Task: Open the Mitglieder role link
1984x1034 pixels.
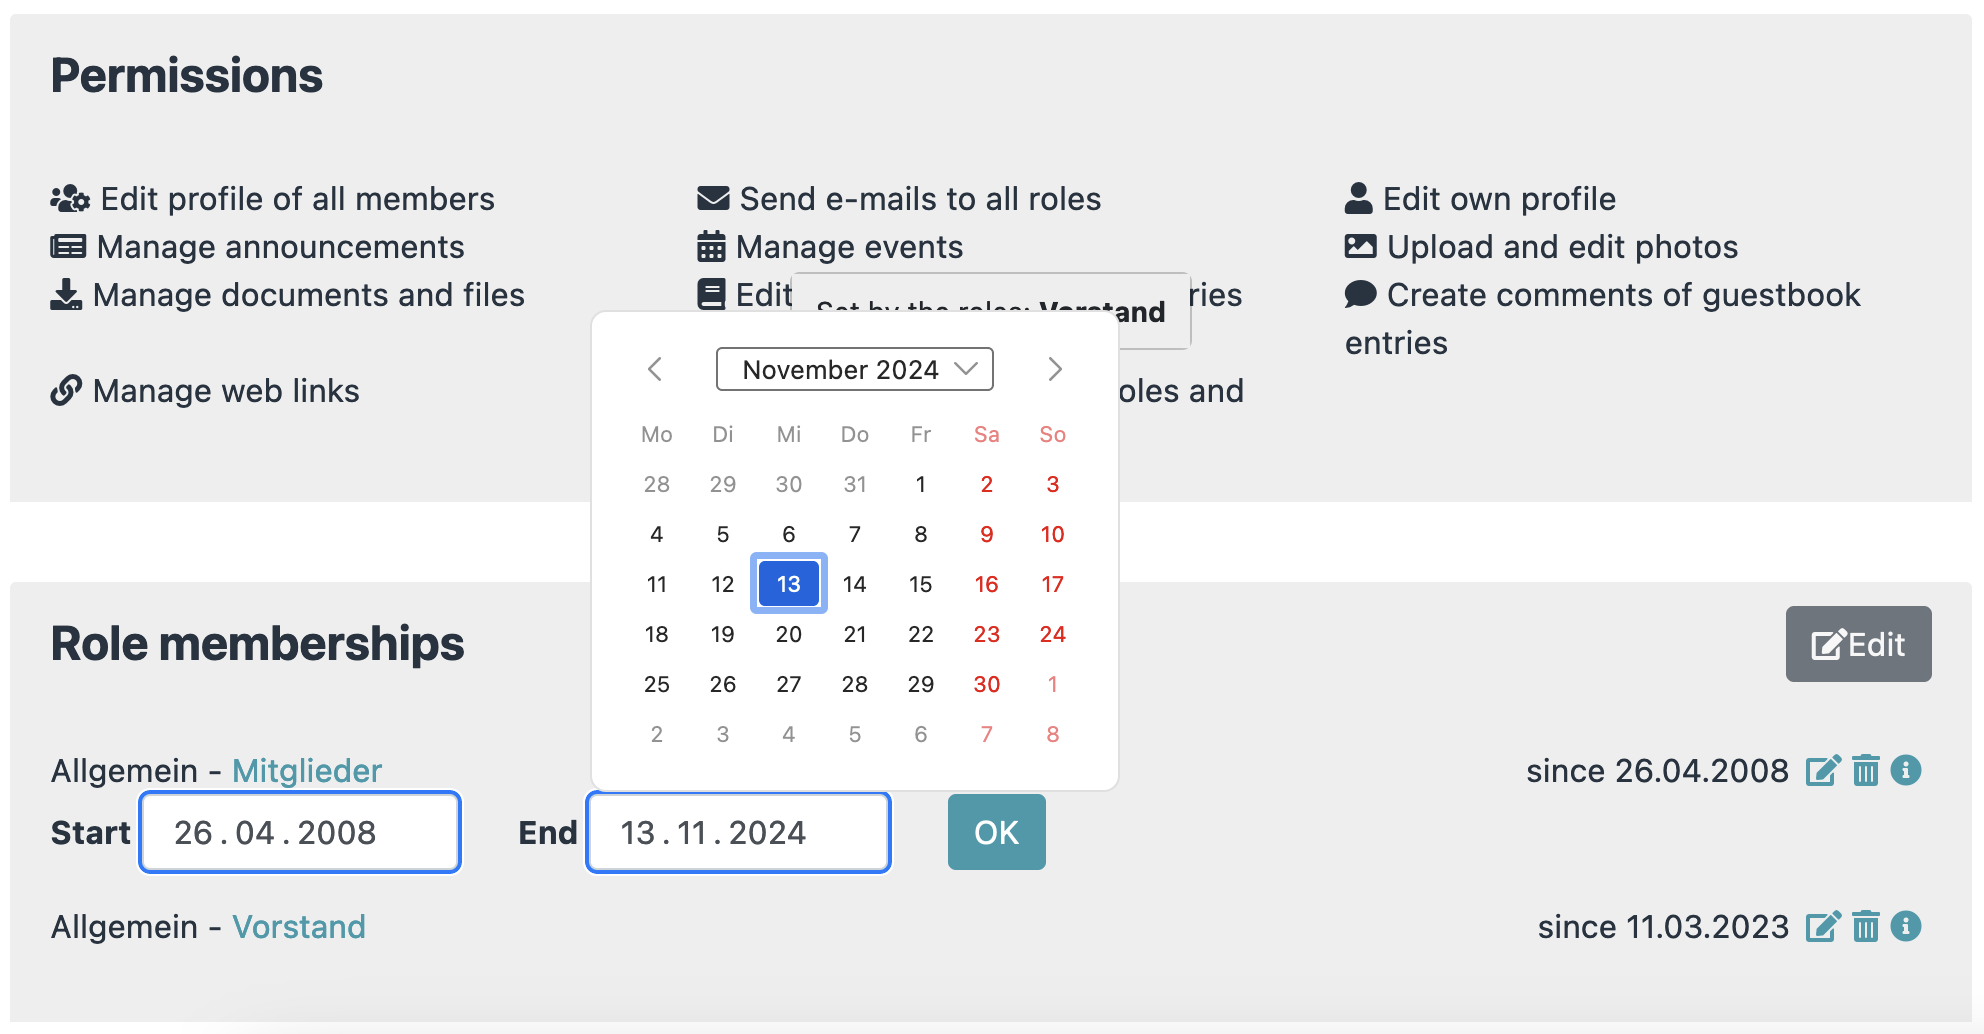Action: click(307, 771)
